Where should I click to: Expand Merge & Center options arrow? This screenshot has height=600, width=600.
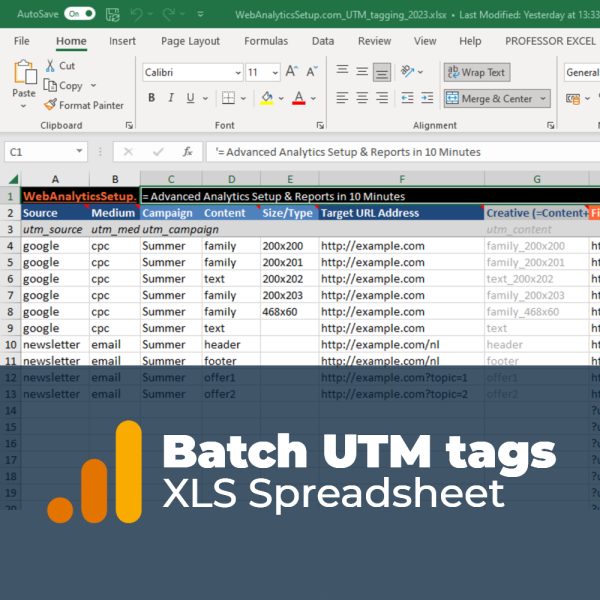543,98
